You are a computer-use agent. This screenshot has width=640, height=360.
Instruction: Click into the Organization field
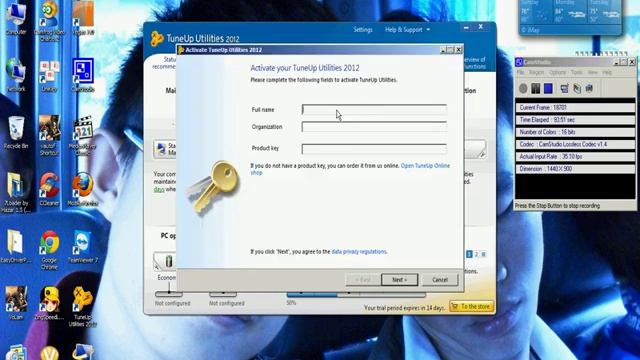click(x=374, y=127)
